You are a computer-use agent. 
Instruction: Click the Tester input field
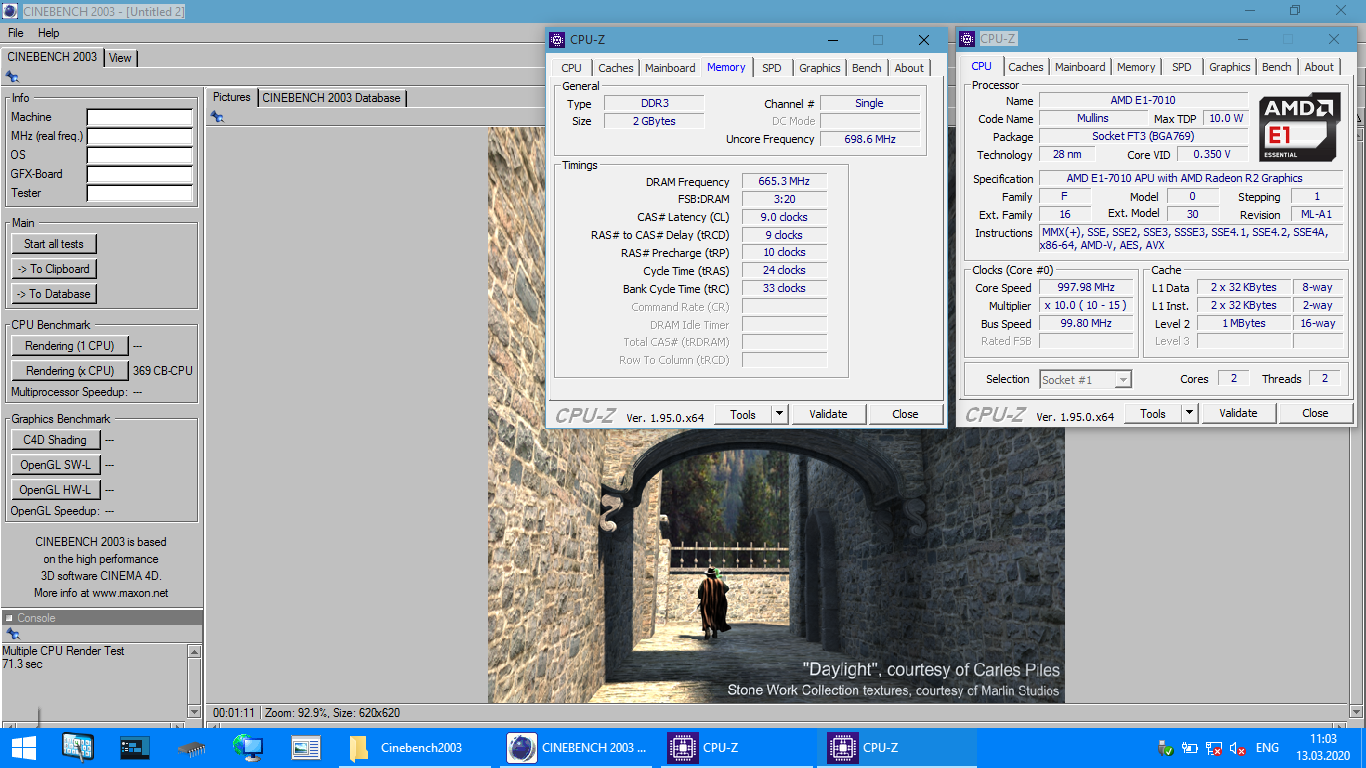click(x=139, y=194)
